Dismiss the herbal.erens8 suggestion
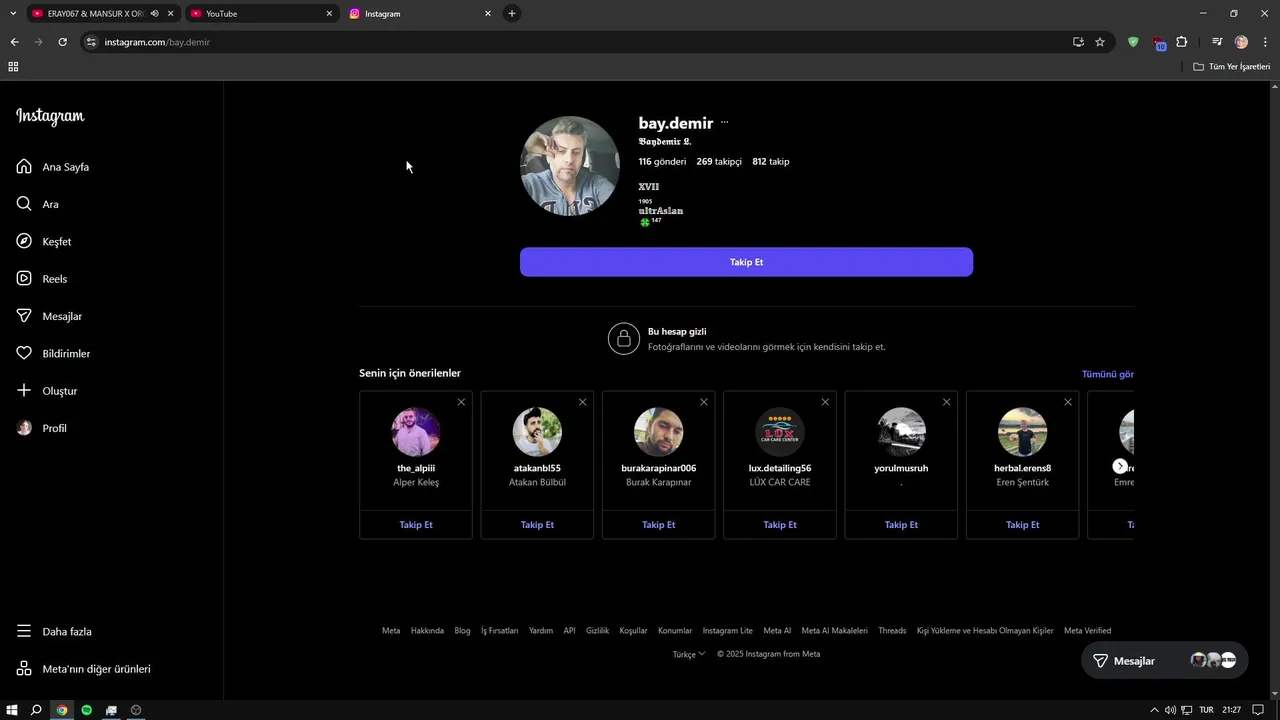Screen dimensions: 1280x720 [x=1068, y=402]
